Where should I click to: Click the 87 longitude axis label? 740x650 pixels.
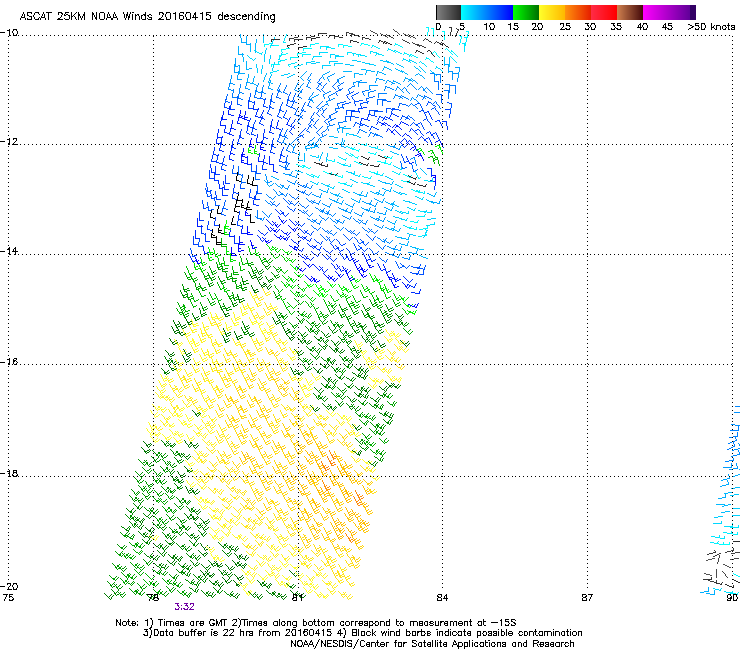587,598
